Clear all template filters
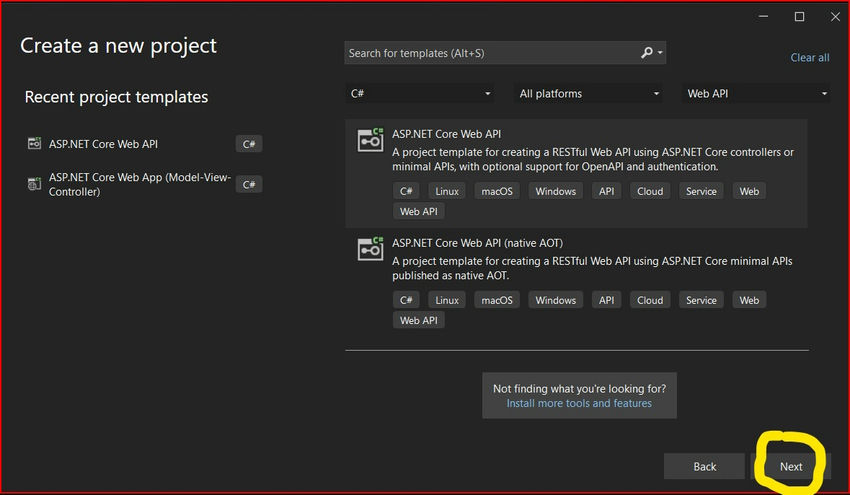Screen dimensions: 850x495 point(809,57)
